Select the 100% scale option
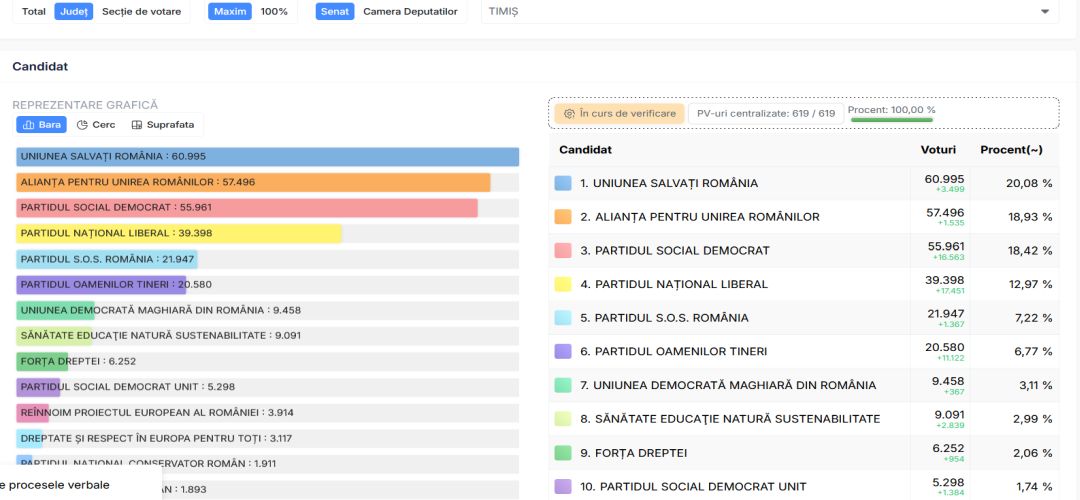The image size is (1080, 500). [x=274, y=12]
